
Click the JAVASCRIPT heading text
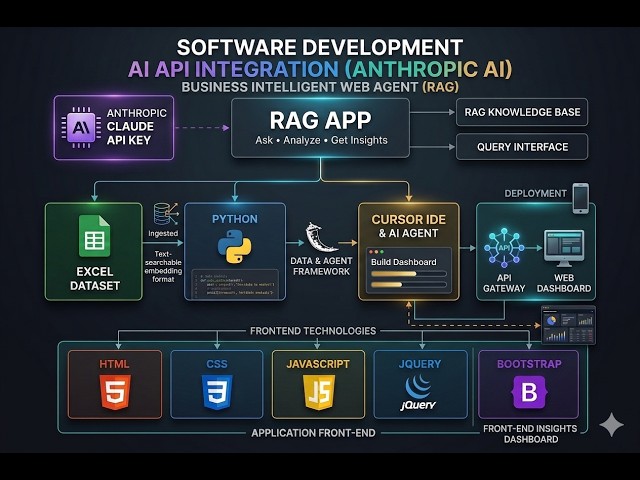click(x=318, y=364)
